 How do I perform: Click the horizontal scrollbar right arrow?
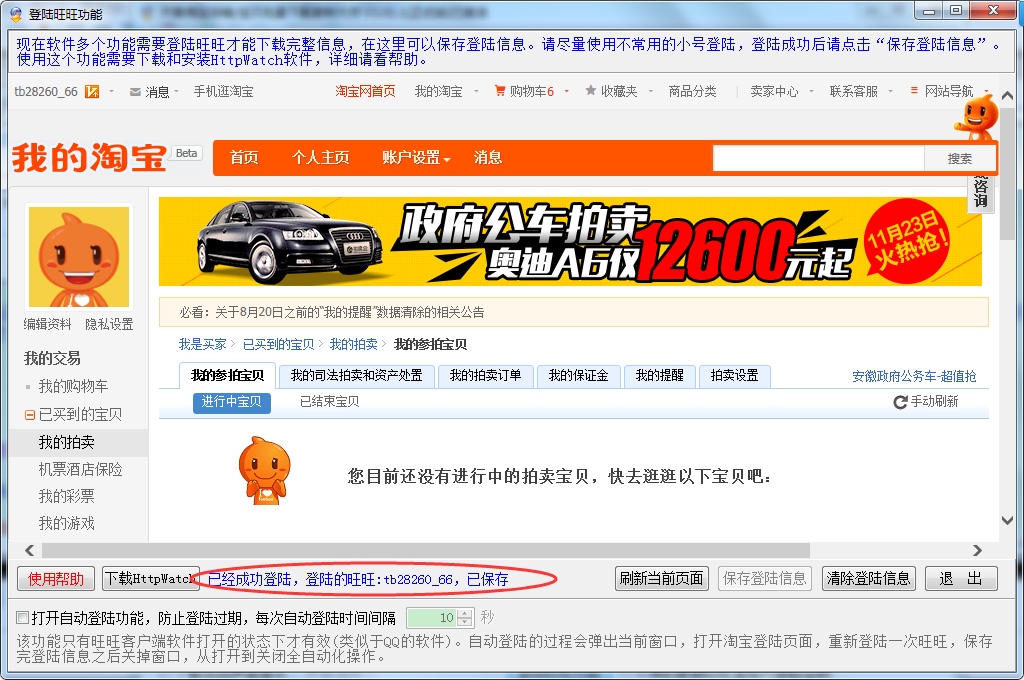pyautogui.click(x=978, y=550)
